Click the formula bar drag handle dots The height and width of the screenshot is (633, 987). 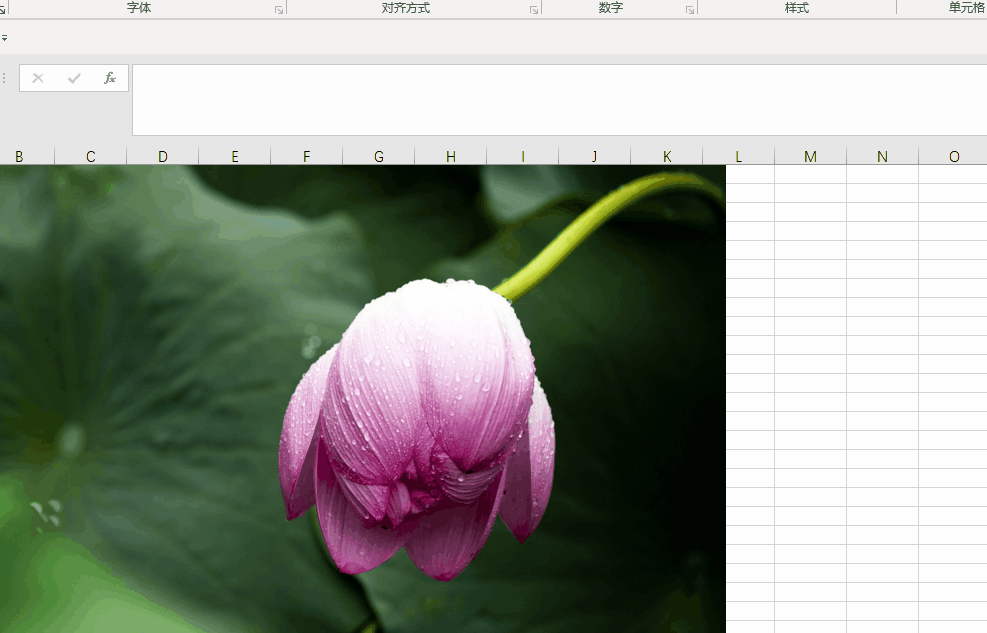pos(4,78)
